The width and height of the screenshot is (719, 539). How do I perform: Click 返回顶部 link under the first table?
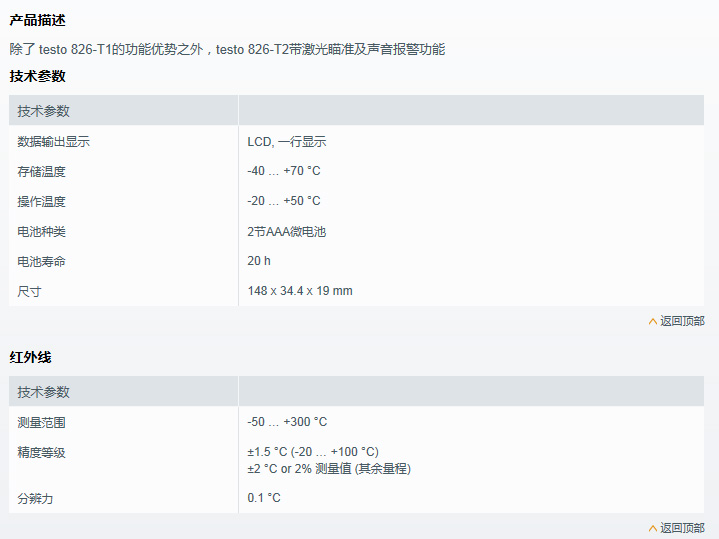pos(682,322)
